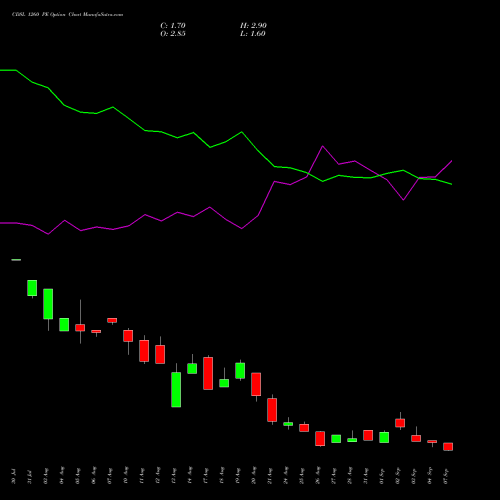Click the green candle for 27 Aug

coord(336,439)
